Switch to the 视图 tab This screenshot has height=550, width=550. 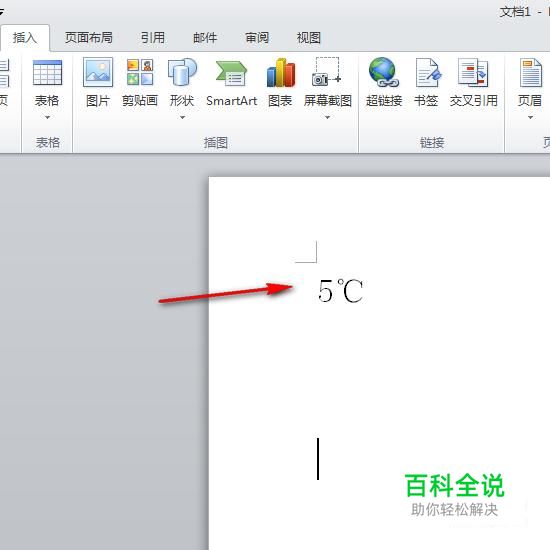309,38
